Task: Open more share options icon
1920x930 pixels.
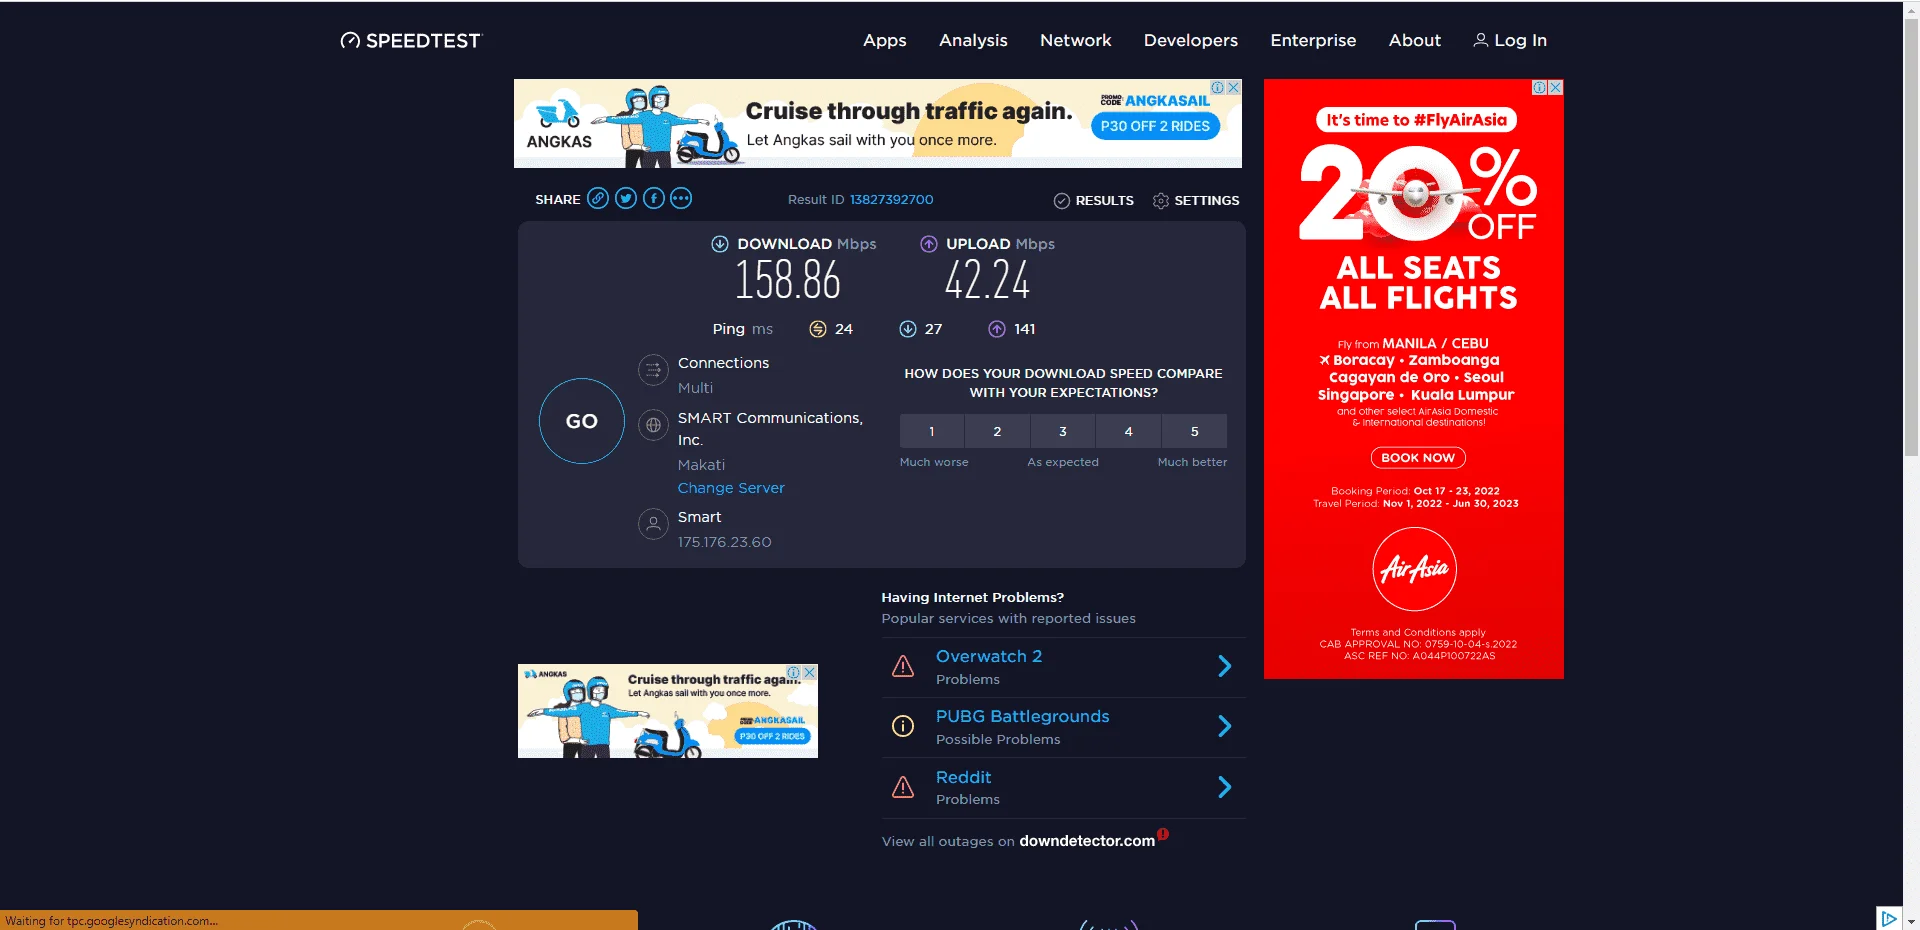Action: coord(681,198)
